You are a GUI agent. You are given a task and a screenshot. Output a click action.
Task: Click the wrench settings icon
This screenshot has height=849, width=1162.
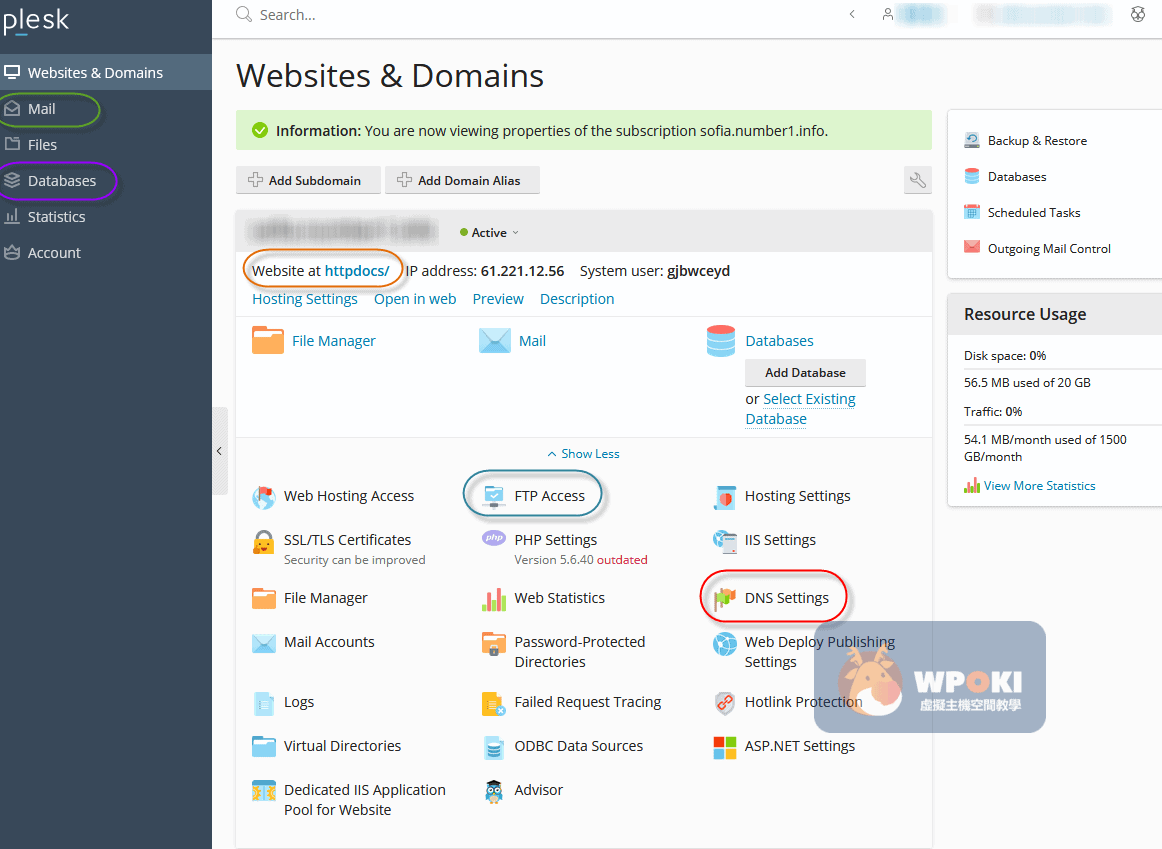916,181
